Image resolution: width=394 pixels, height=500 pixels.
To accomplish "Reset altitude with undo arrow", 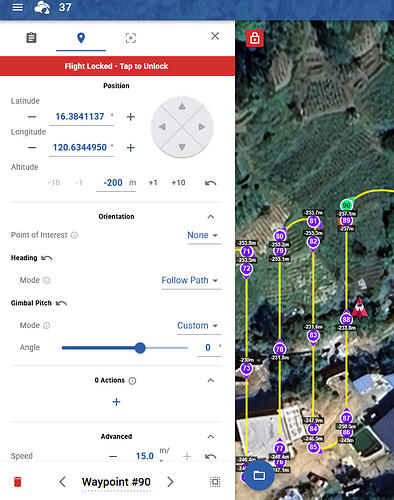I will (x=210, y=183).
